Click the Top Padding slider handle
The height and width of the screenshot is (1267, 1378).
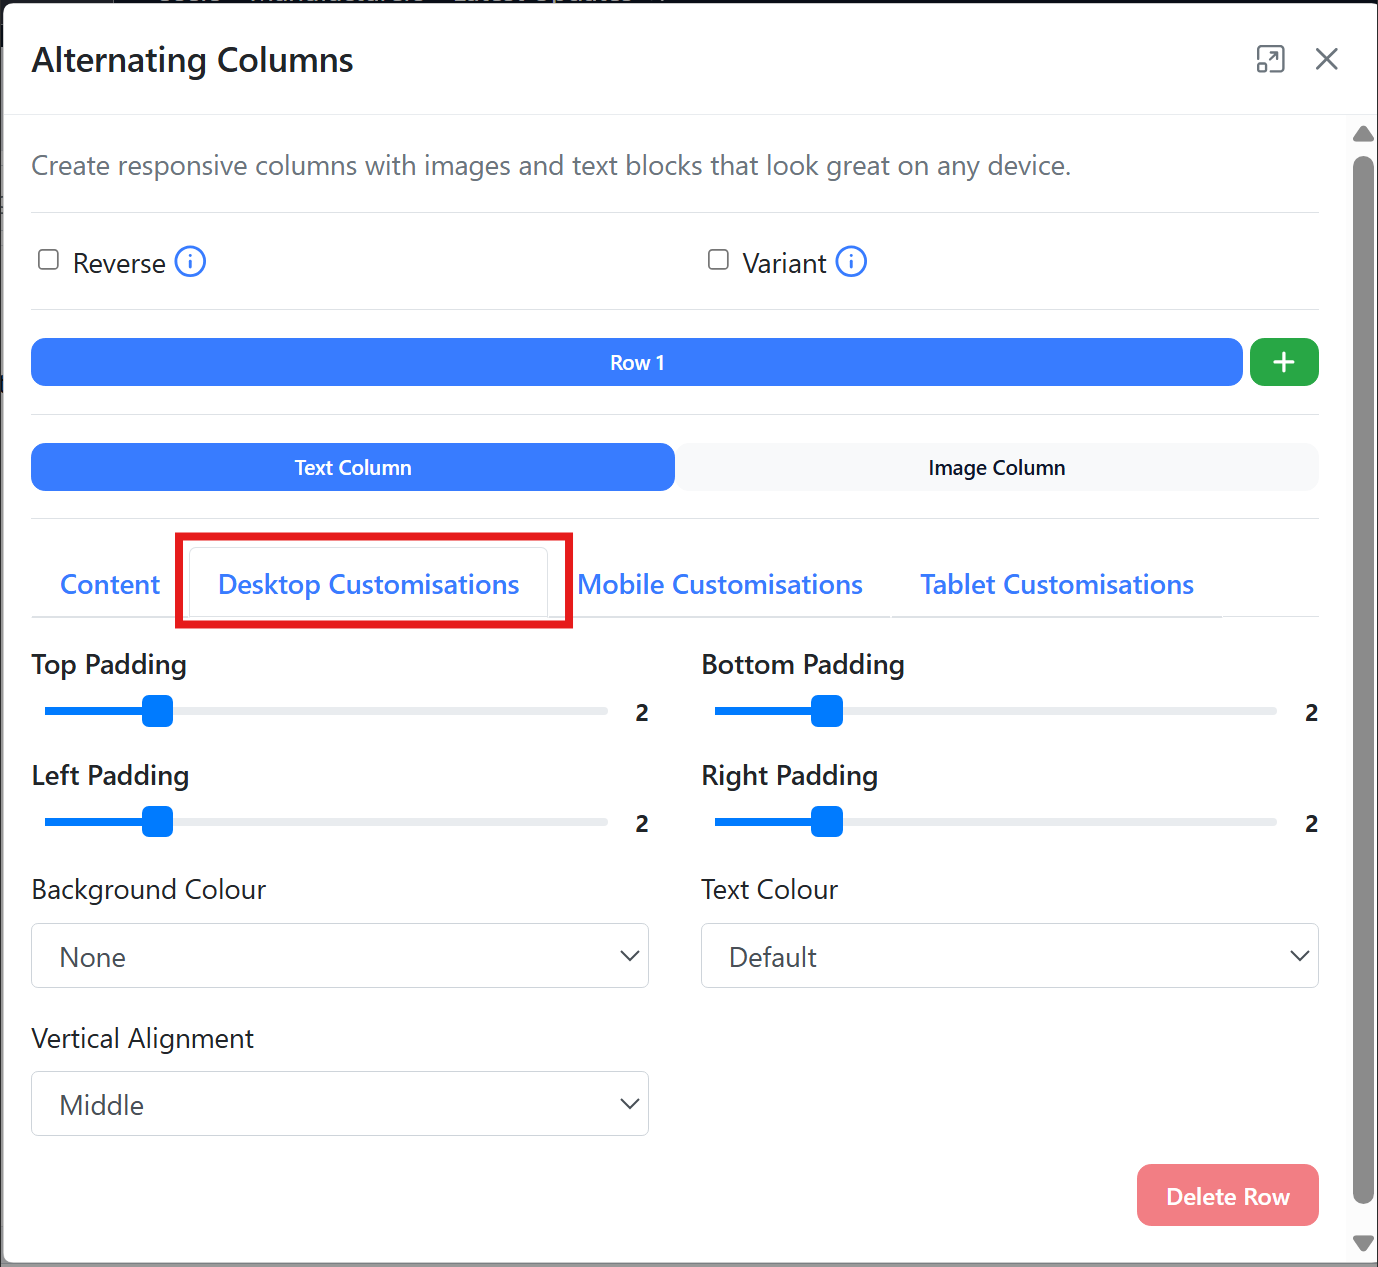[157, 711]
